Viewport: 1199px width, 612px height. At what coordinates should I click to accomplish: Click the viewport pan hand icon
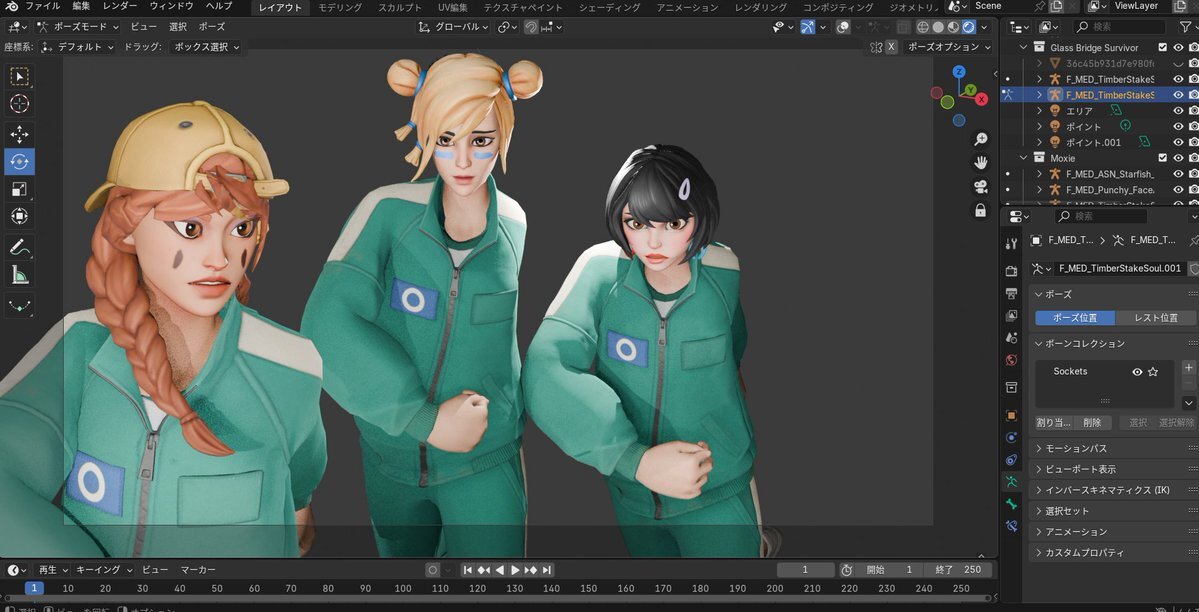[x=980, y=162]
